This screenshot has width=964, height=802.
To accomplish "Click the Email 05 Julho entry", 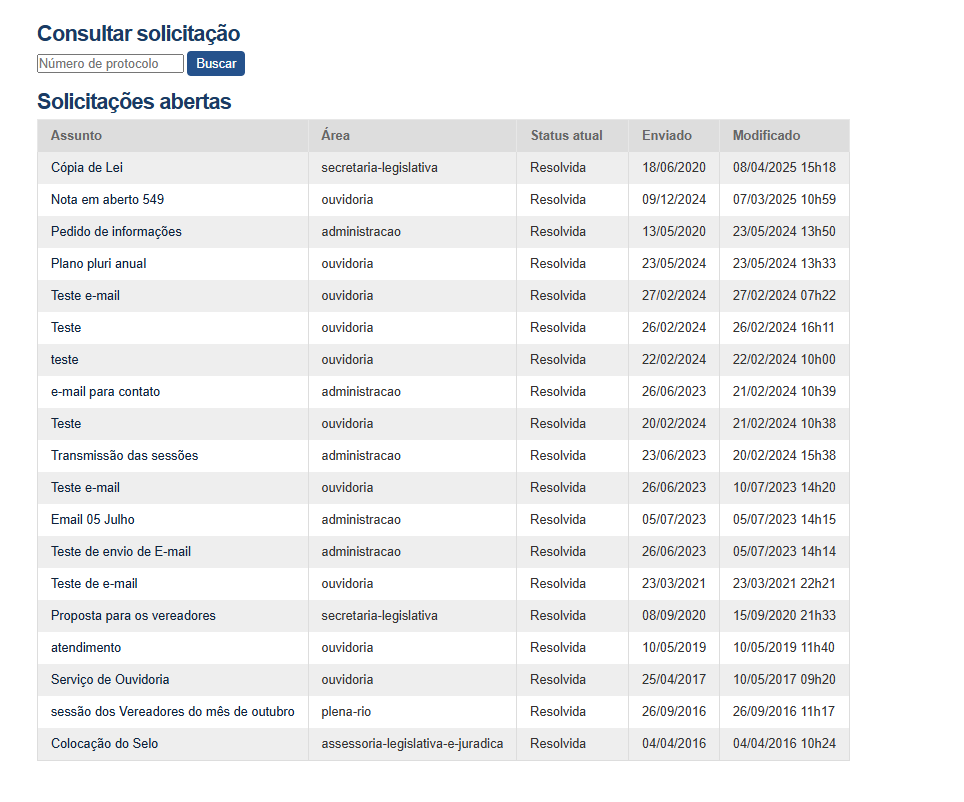I will tap(92, 520).
